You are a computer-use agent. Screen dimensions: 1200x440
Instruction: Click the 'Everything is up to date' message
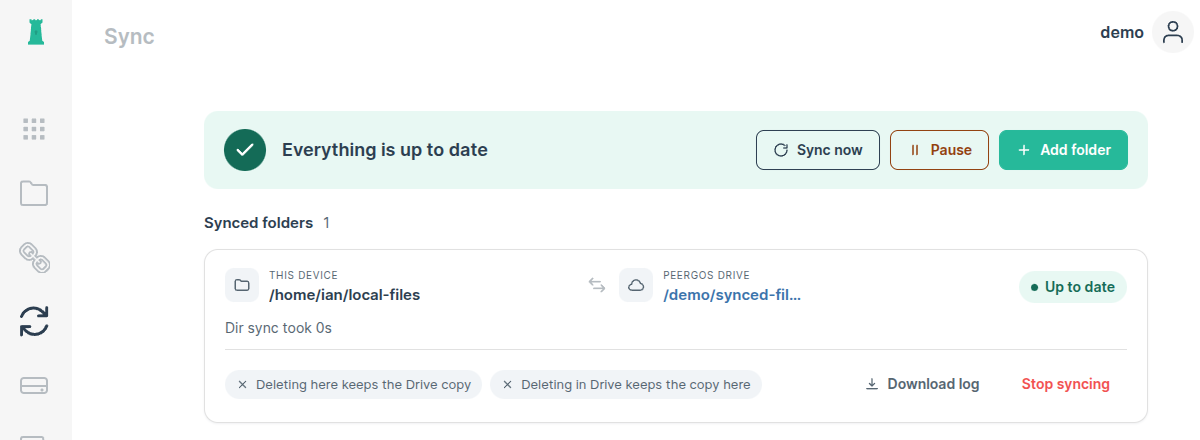click(385, 150)
